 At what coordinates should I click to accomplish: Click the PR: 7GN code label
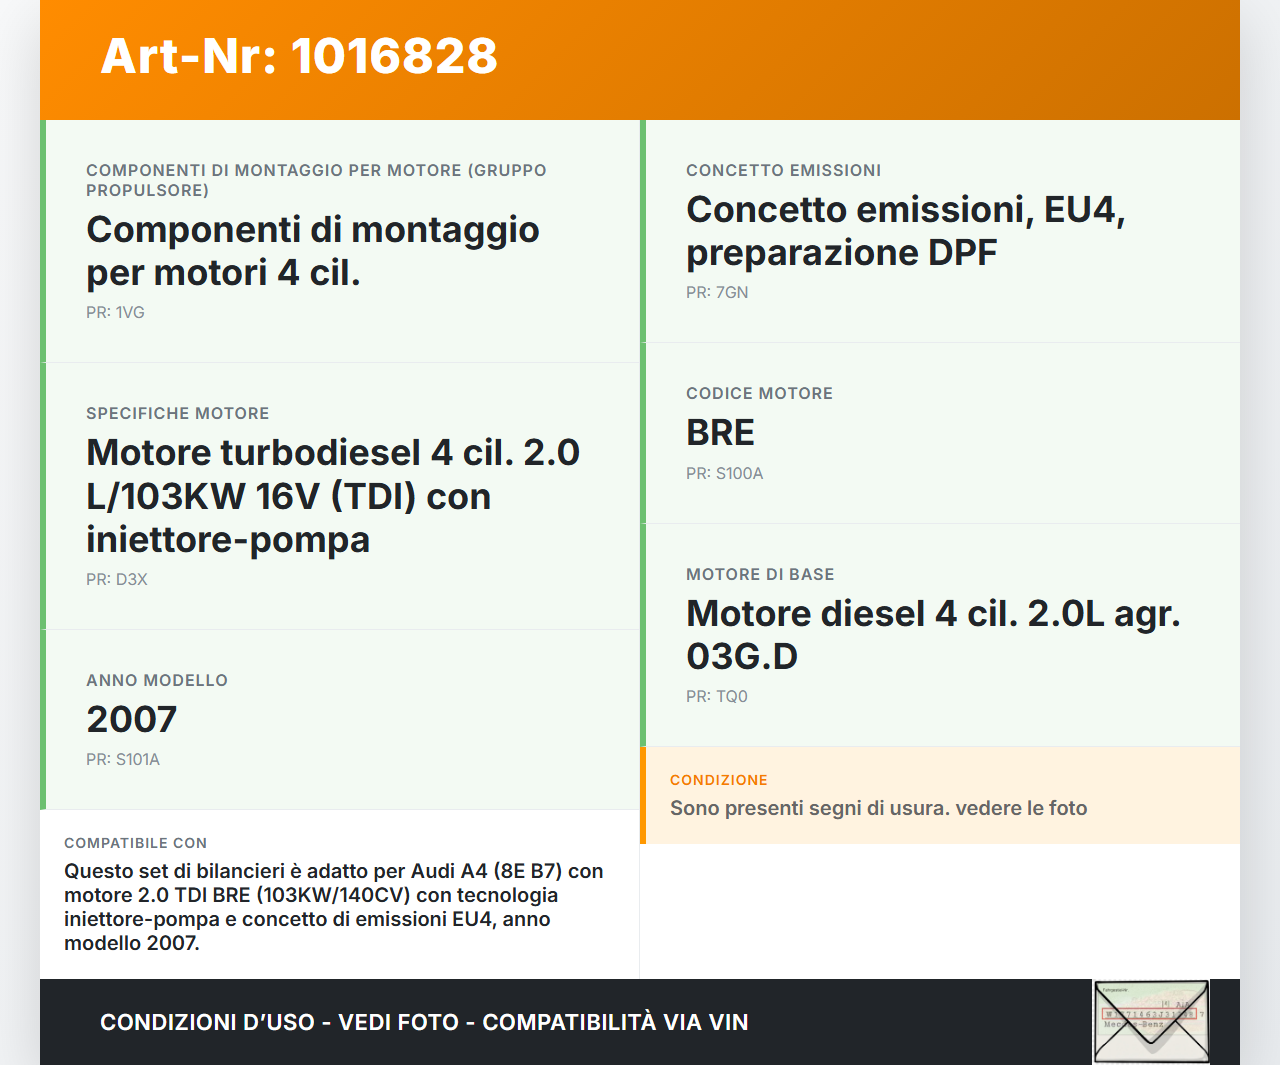click(716, 292)
